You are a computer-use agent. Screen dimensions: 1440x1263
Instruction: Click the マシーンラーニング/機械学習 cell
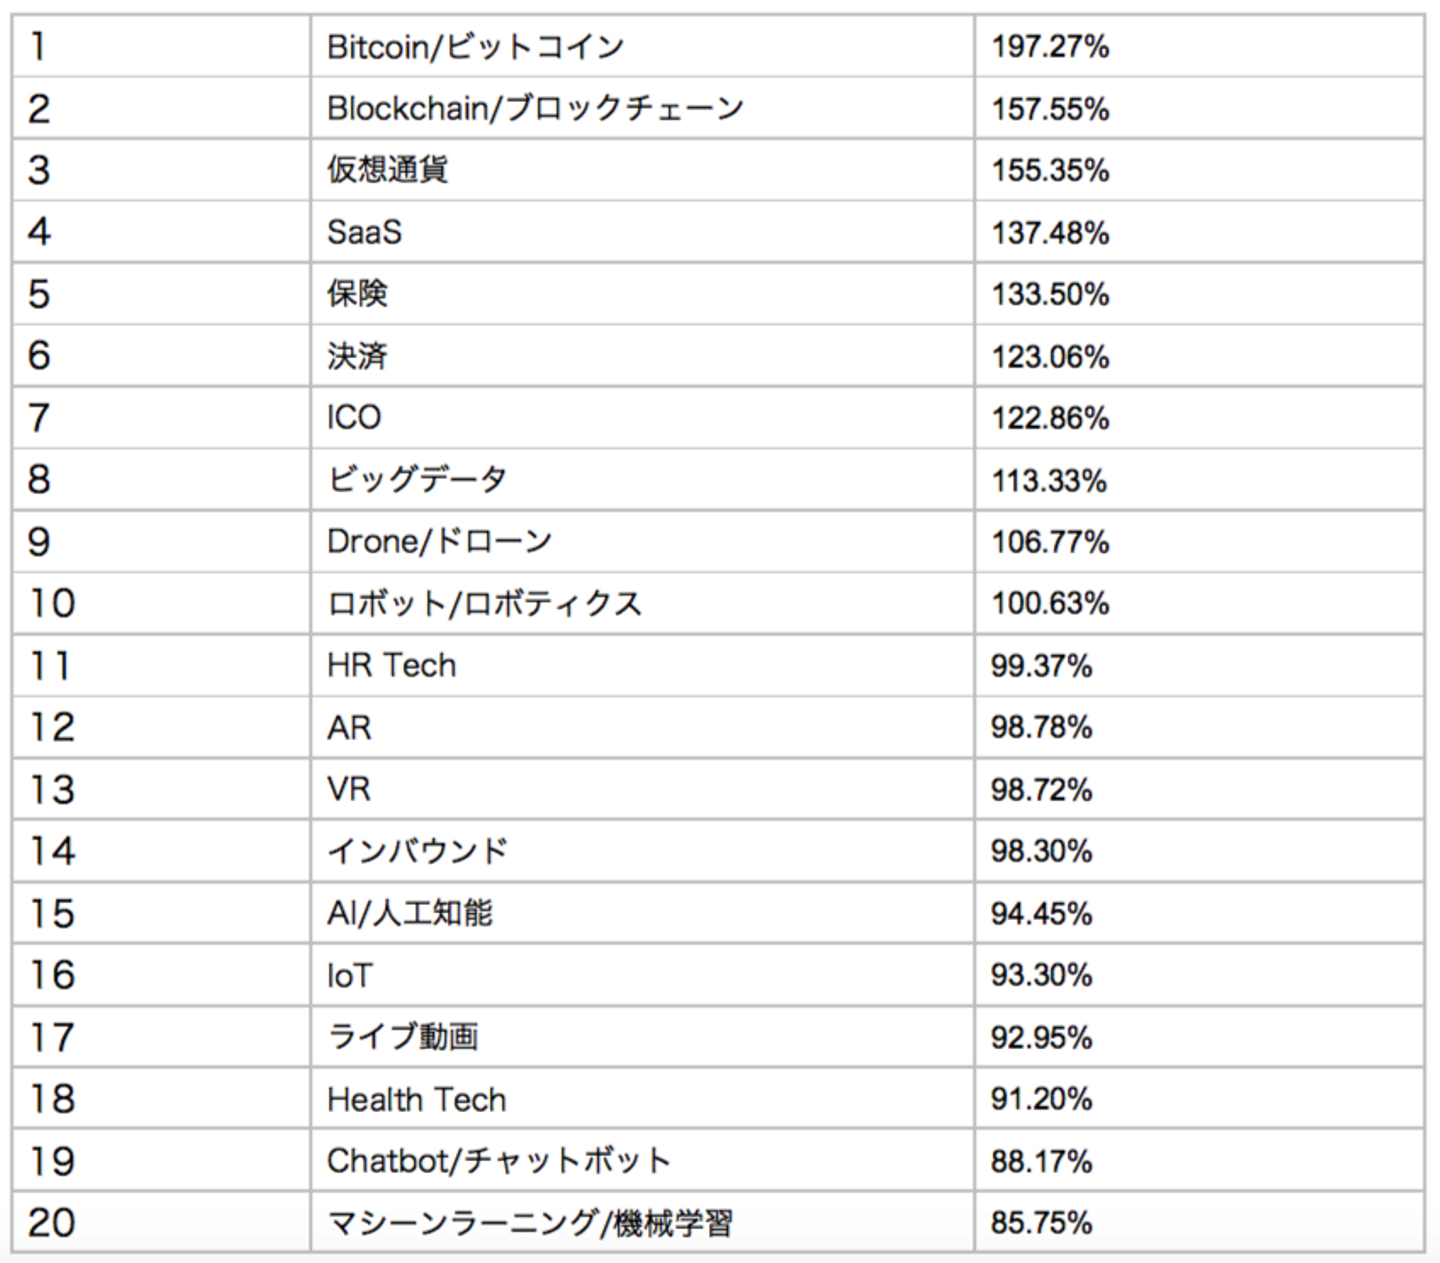[x=530, y=1223]
